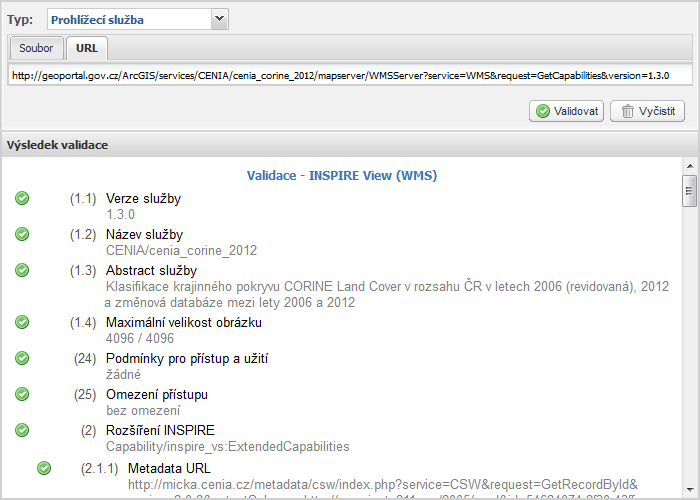Click the Výsledek validace panel header
Viewport: 700px width, 500px height.
[350, 145]
